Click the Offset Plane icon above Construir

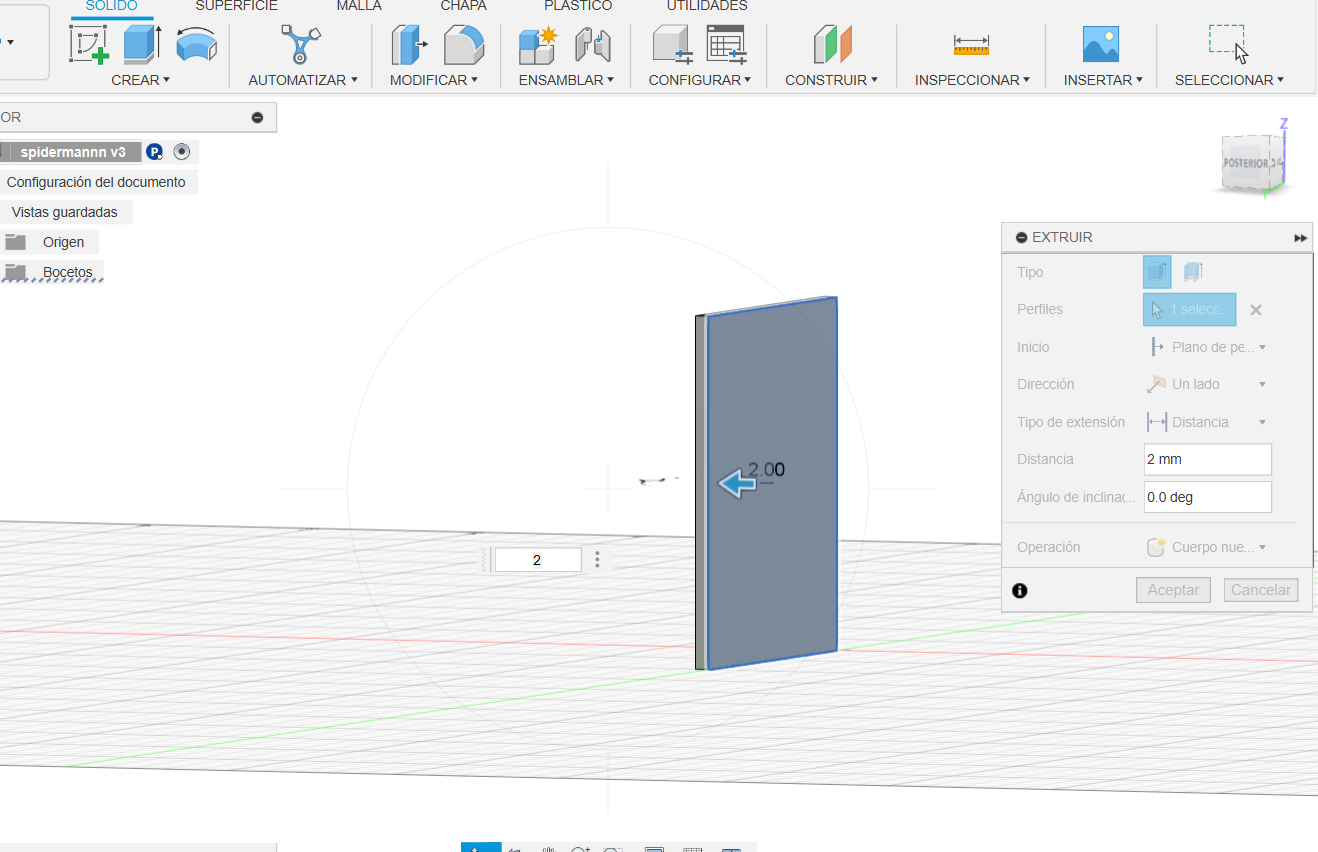coord(832,45)
